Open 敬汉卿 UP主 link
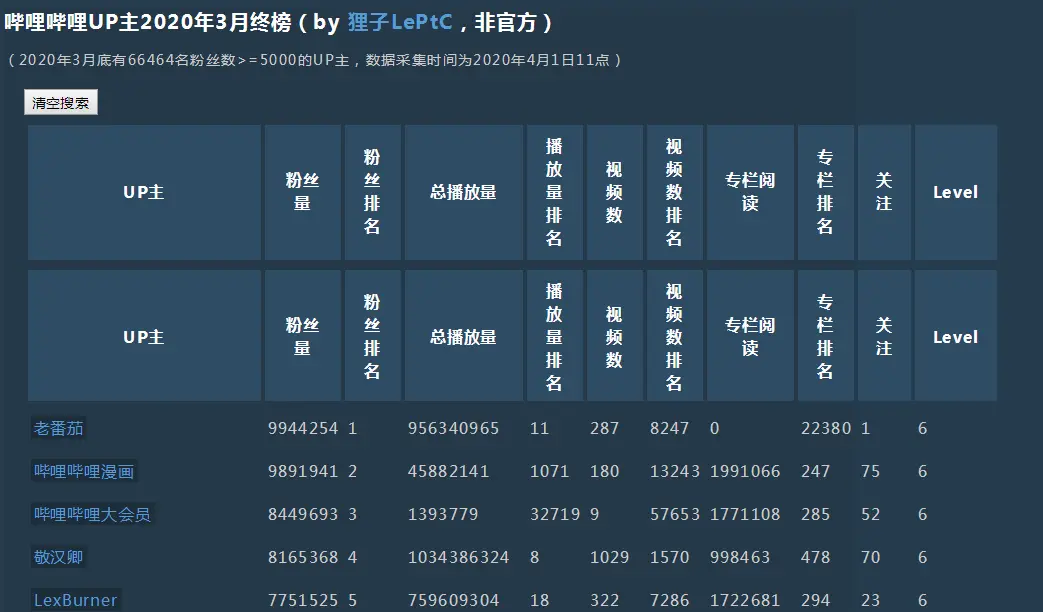The height and width of the screenshot is (612, 1043). (59, 557)
